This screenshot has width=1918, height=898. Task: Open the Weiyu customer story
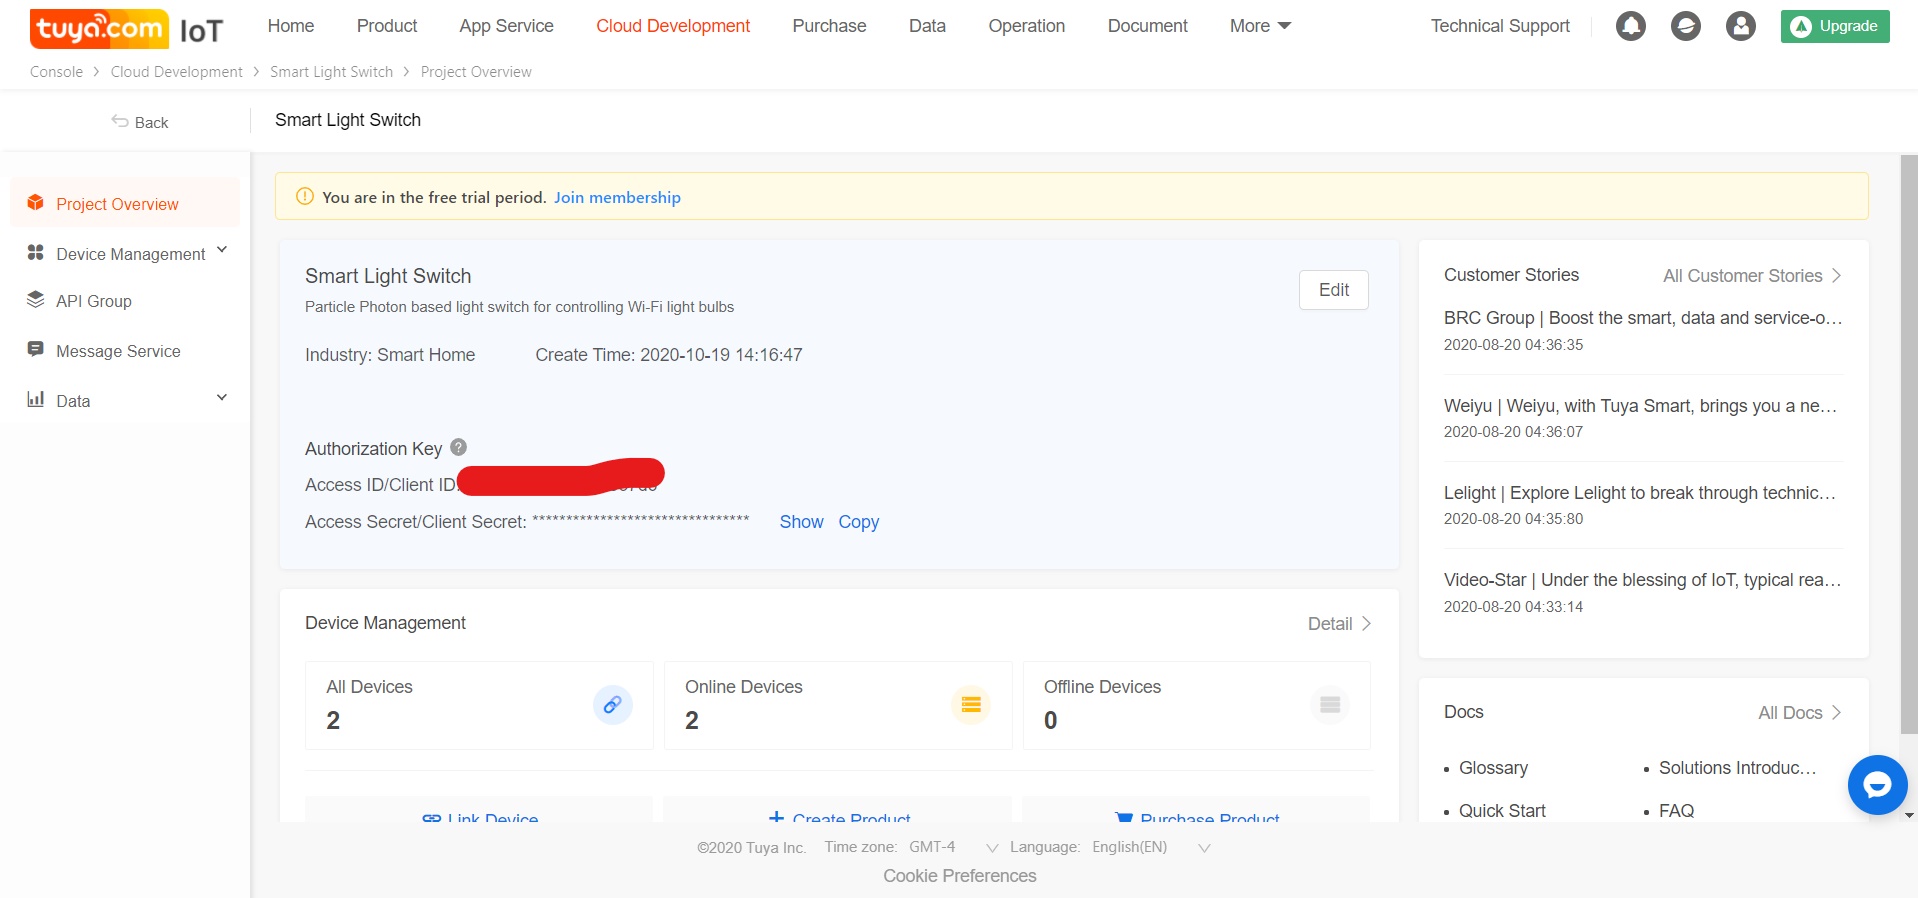[x=1640, y=406]
